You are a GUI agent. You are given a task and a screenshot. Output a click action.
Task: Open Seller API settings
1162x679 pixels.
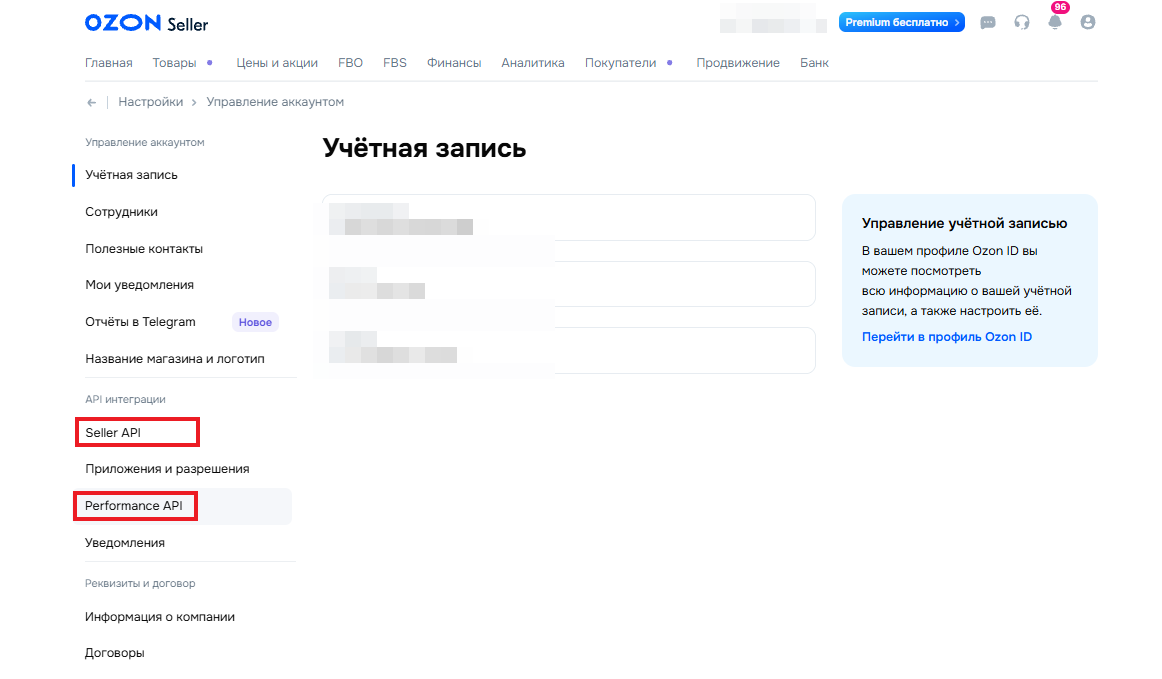[x=113, y=433]
